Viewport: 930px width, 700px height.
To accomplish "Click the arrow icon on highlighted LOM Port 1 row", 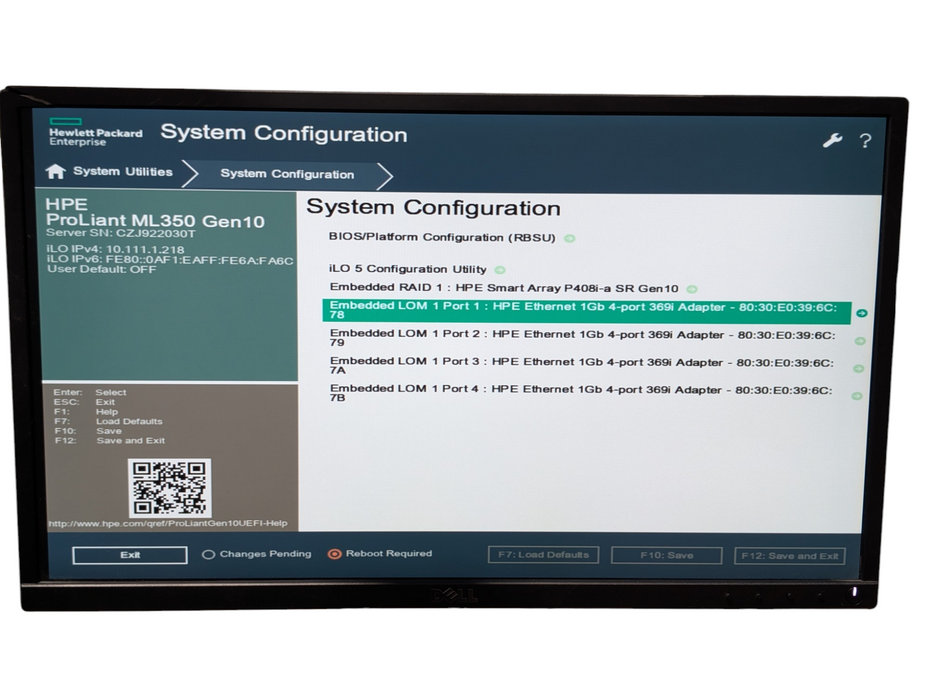I will (x=862, y=313).
